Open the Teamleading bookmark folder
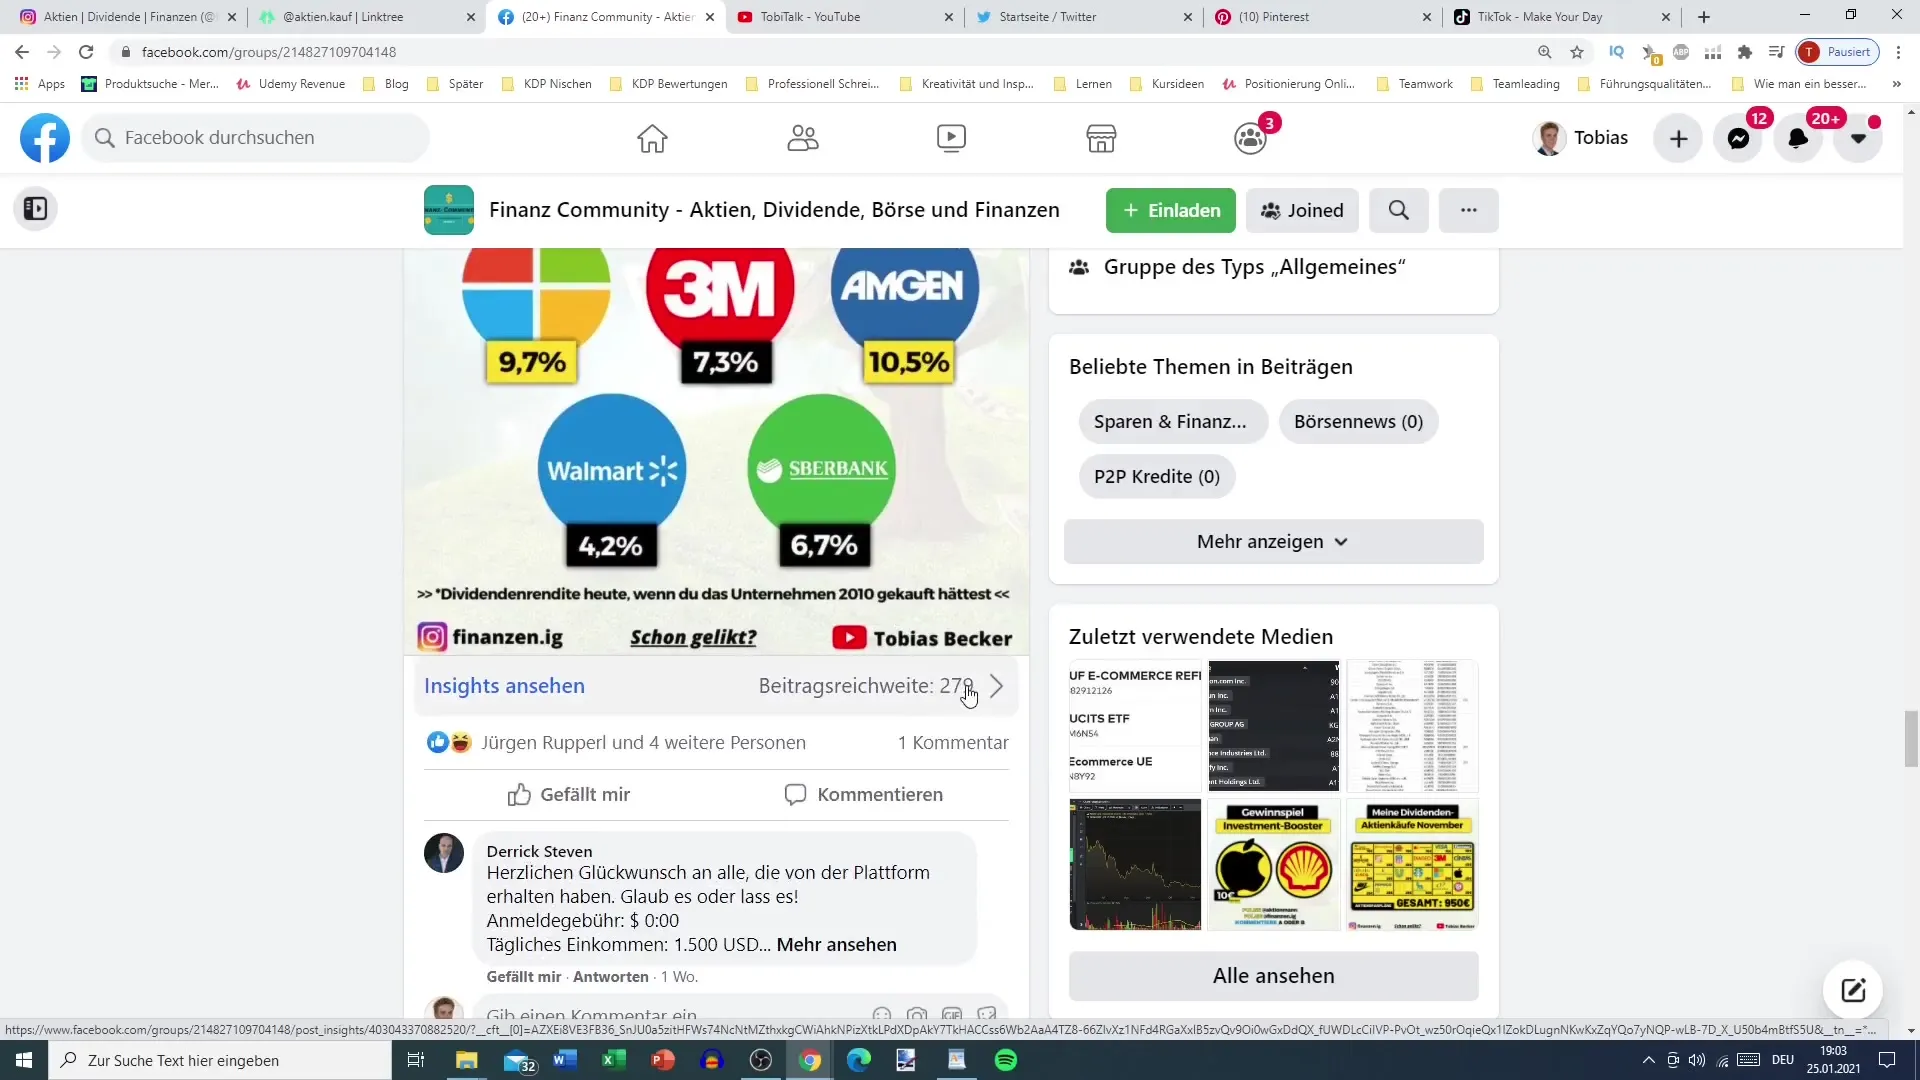 click(1515, 84)
